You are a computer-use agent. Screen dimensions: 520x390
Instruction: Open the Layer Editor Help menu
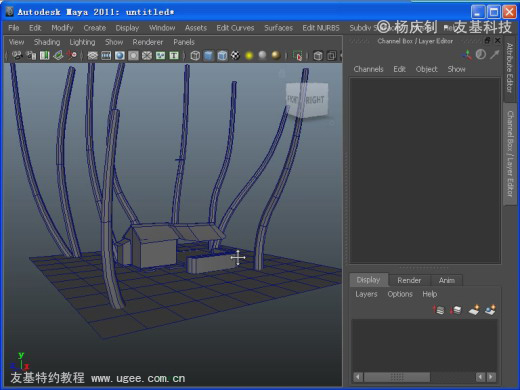point(430,294)
